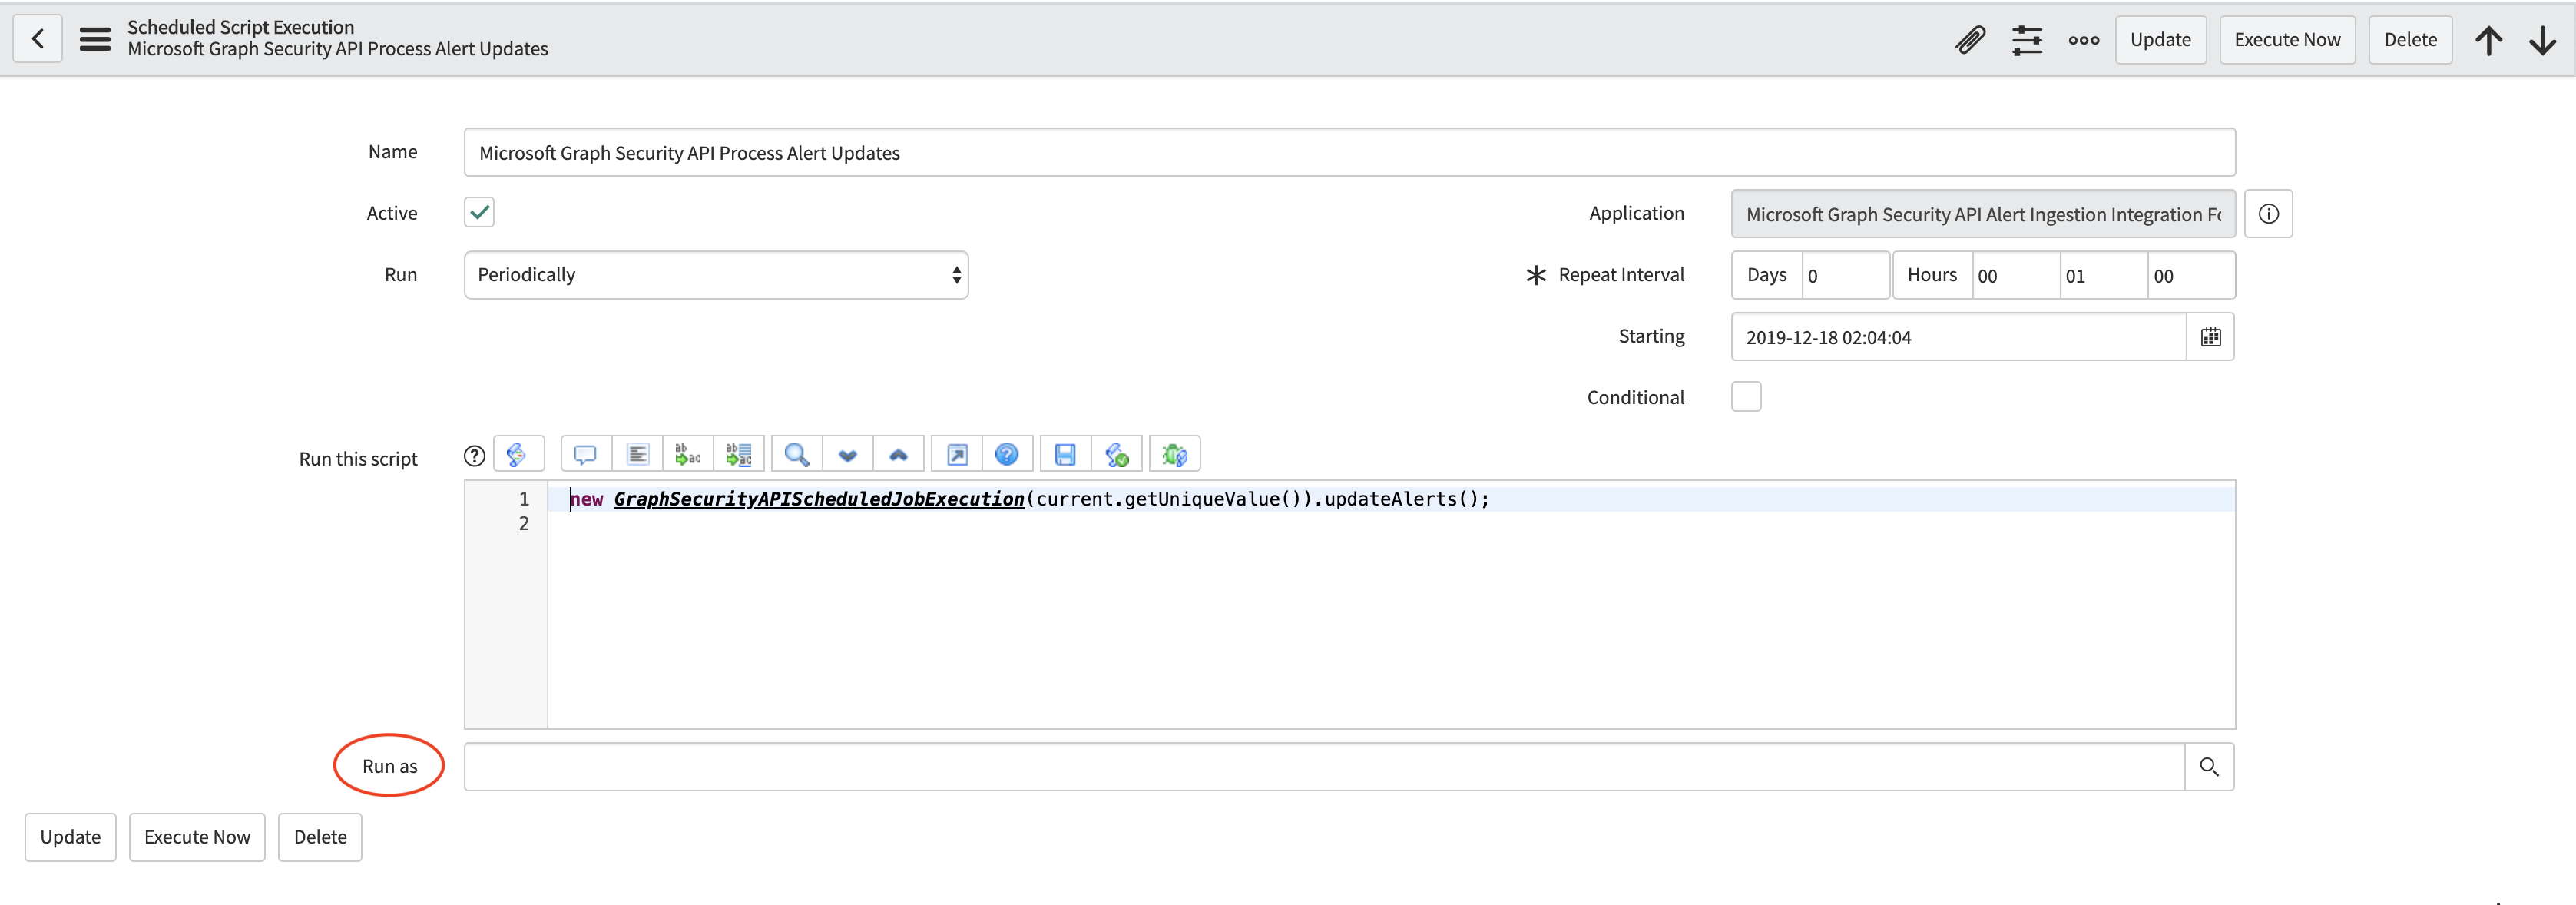Open more options three-dots menu
2576x905 pixels.
[2084, 40]
